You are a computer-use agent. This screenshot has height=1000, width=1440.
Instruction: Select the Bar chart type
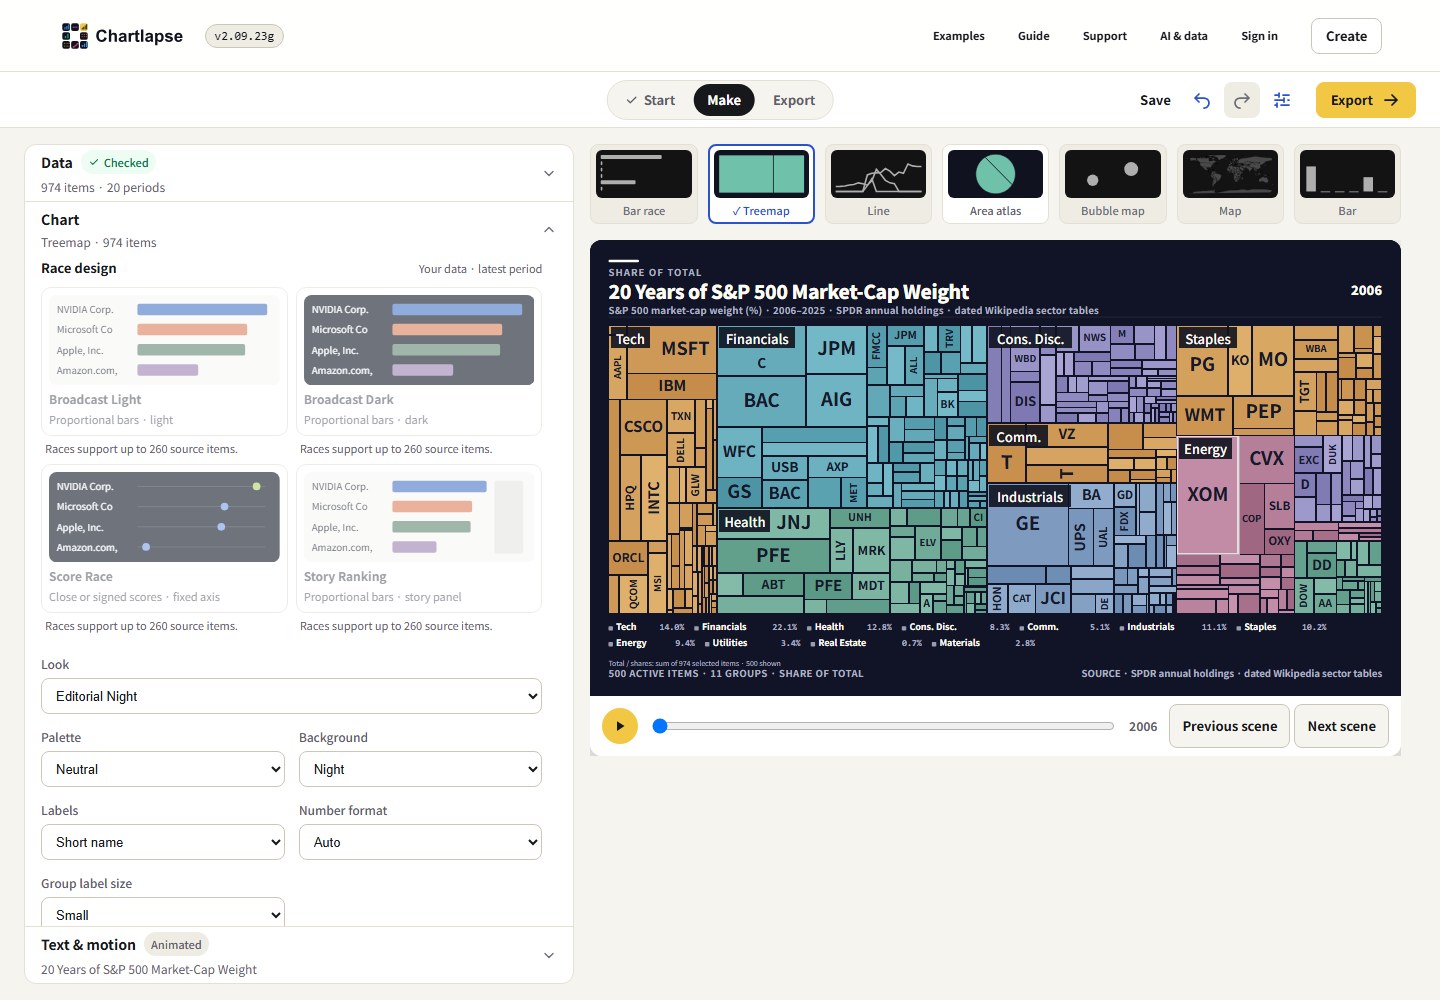coord(1347,184)
